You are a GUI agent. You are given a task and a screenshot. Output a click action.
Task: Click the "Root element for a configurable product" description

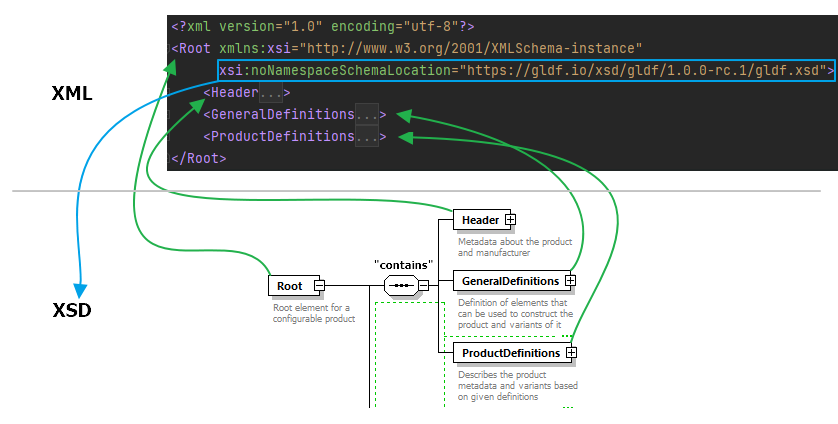coord(313,313)
